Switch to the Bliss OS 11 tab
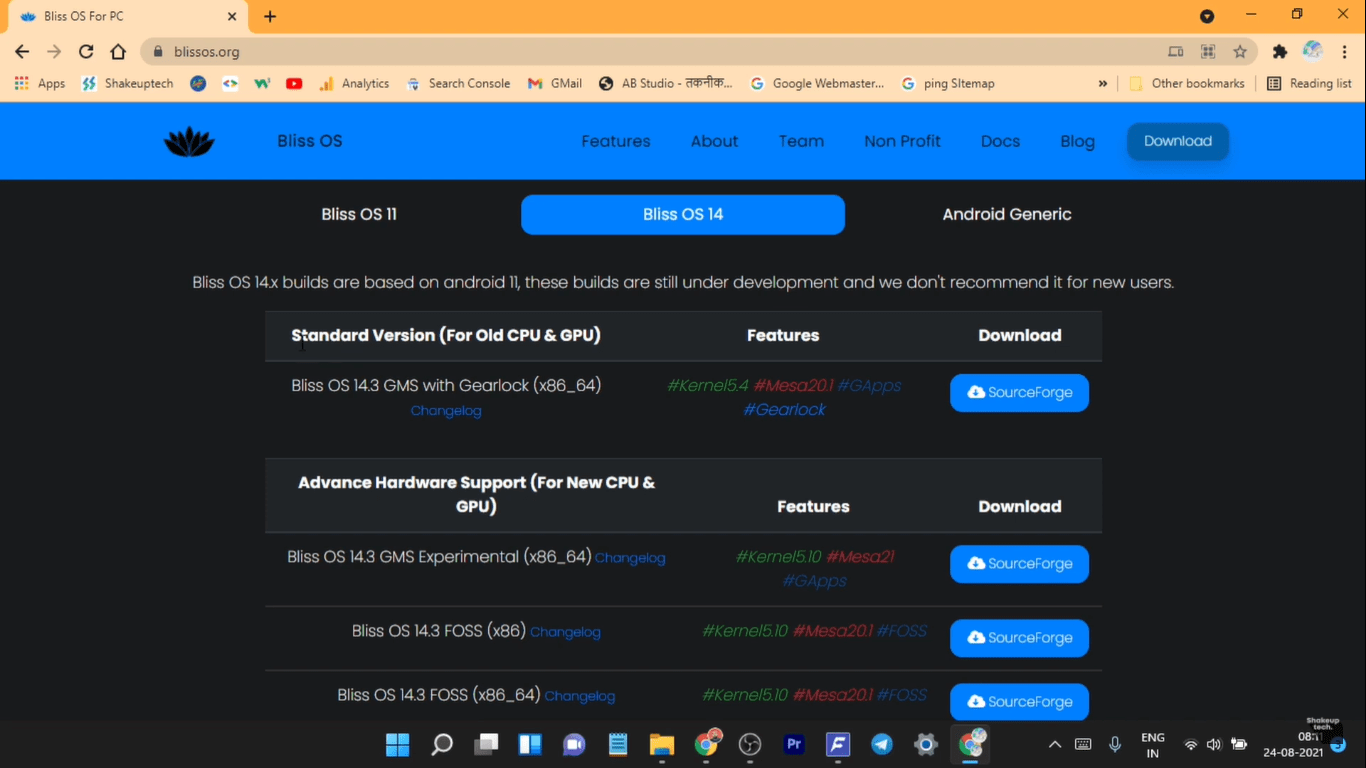The width and height of the screenshot is (1366, 768). pos(359,214)
